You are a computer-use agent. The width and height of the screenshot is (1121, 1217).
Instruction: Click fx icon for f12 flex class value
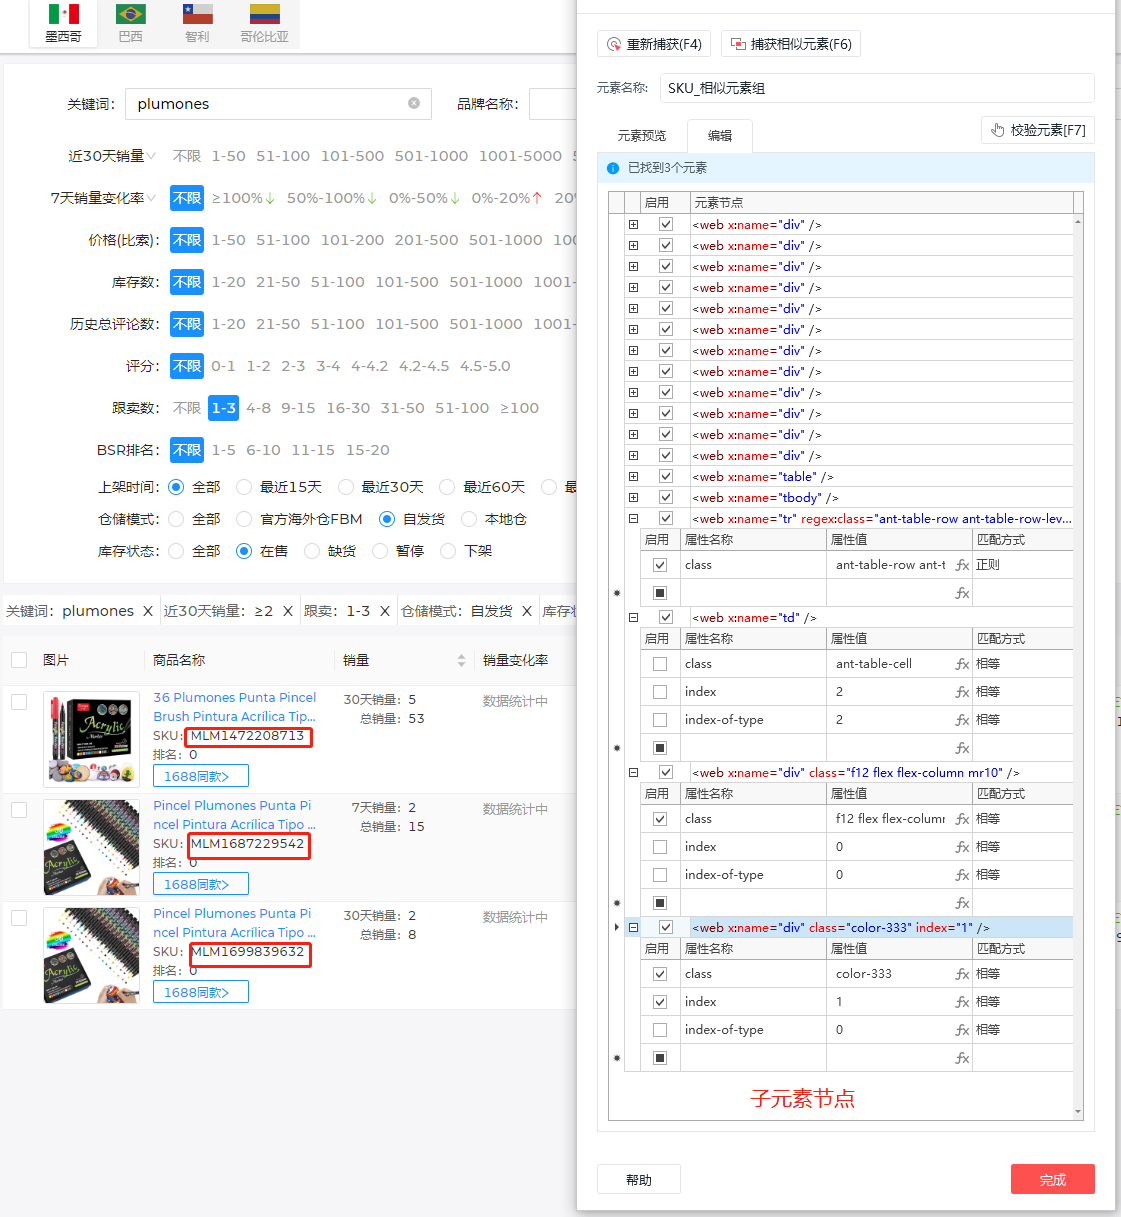coord(962,819)
